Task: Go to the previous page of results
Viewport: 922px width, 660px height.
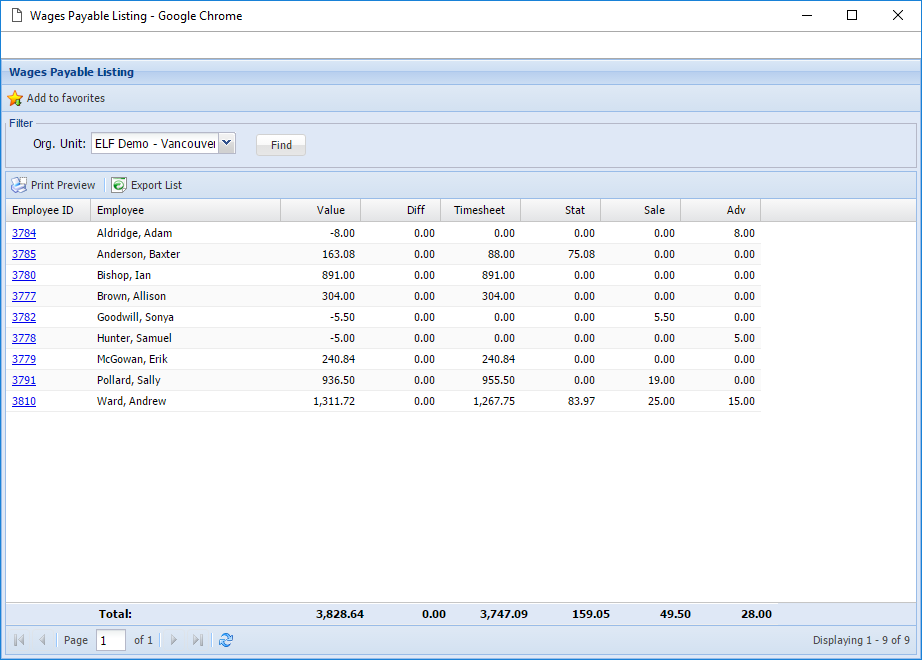Action: click(42, 640)
